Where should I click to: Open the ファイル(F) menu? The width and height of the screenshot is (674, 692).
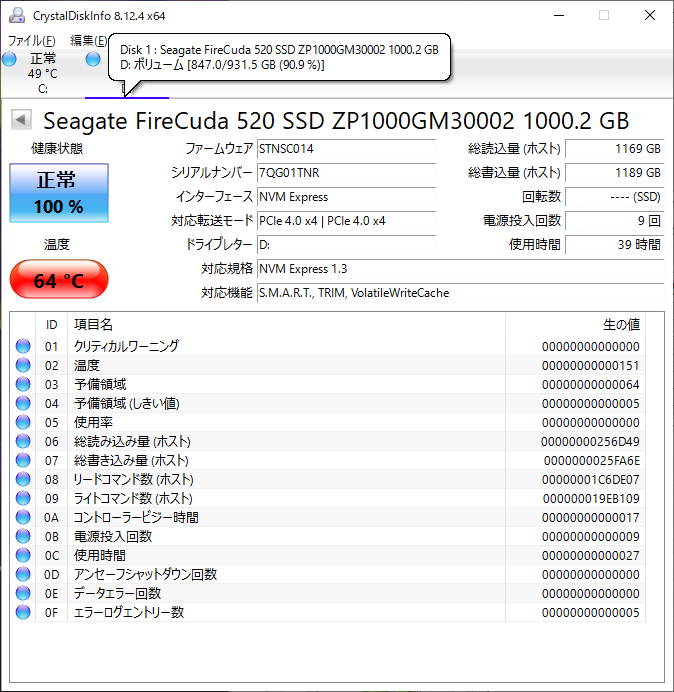32,40
